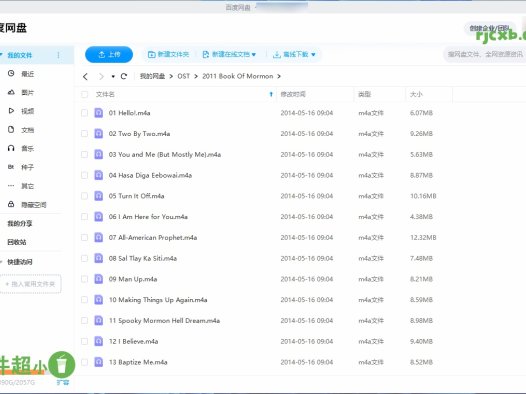Viewport: 526px width, 394px height.
Task: Check box for 04 Hasa Diga Eebowai
Action: coord(85,175)
